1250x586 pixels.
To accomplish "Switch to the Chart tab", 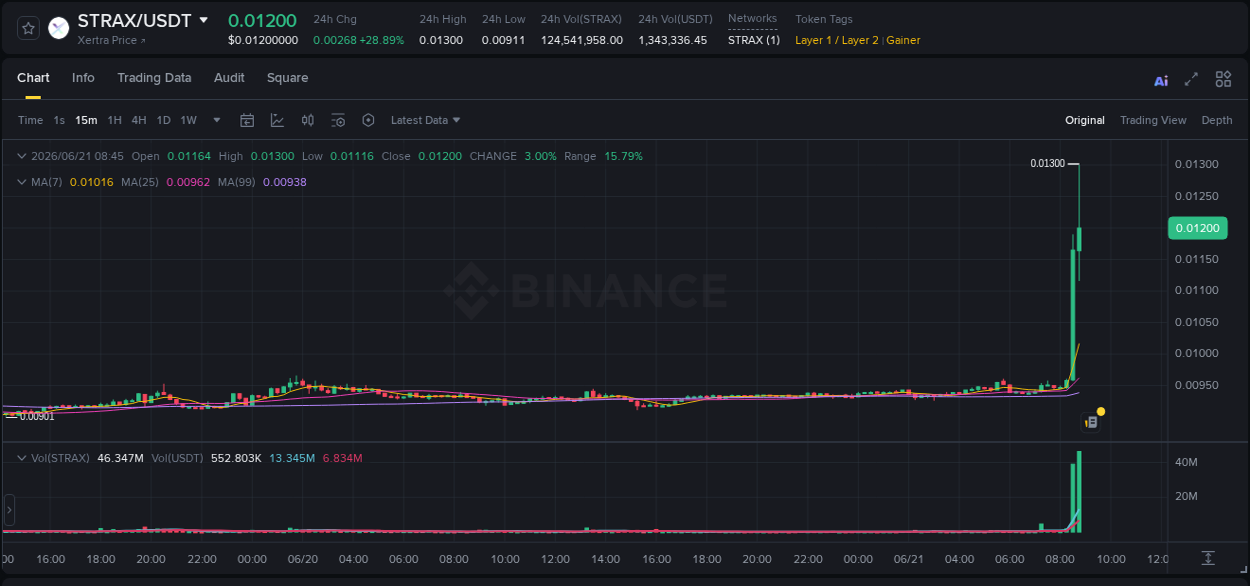I will tap(33, 78).
